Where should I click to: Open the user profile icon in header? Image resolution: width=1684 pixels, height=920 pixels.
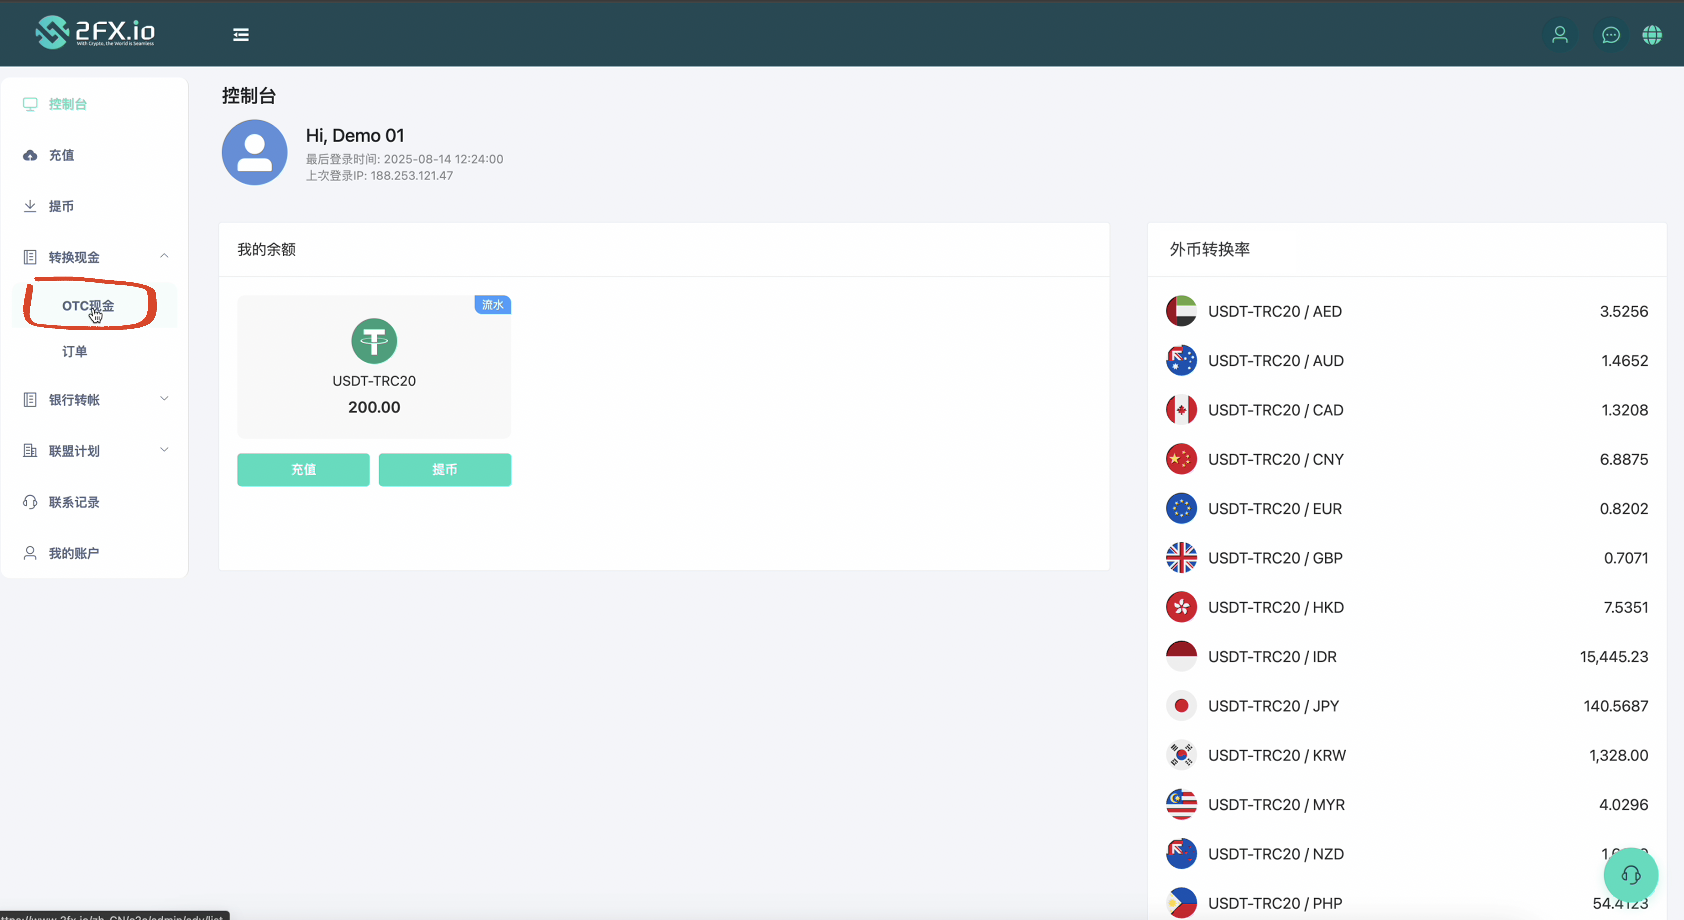[x=1559, y=35]
